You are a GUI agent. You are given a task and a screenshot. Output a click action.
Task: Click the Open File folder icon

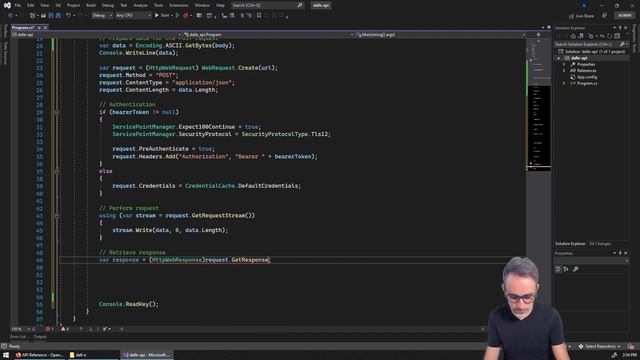[43, 16]
